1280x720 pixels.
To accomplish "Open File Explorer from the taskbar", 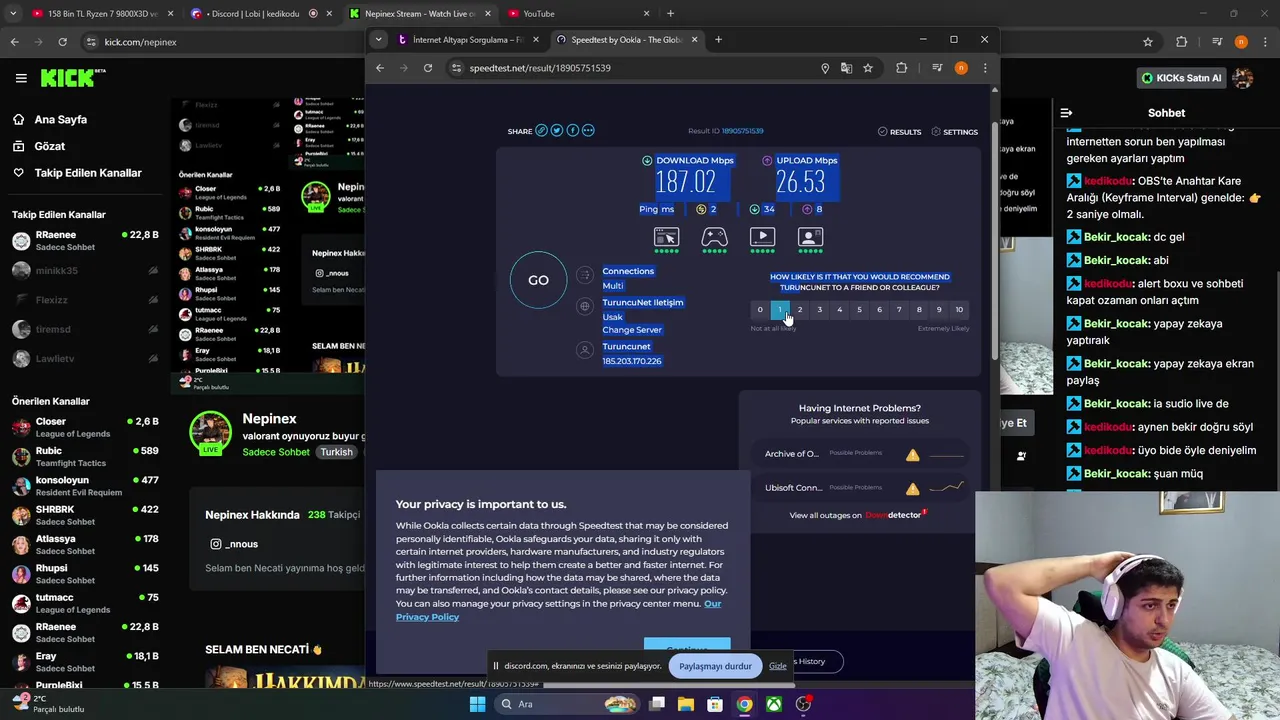I will pos(686,704).
